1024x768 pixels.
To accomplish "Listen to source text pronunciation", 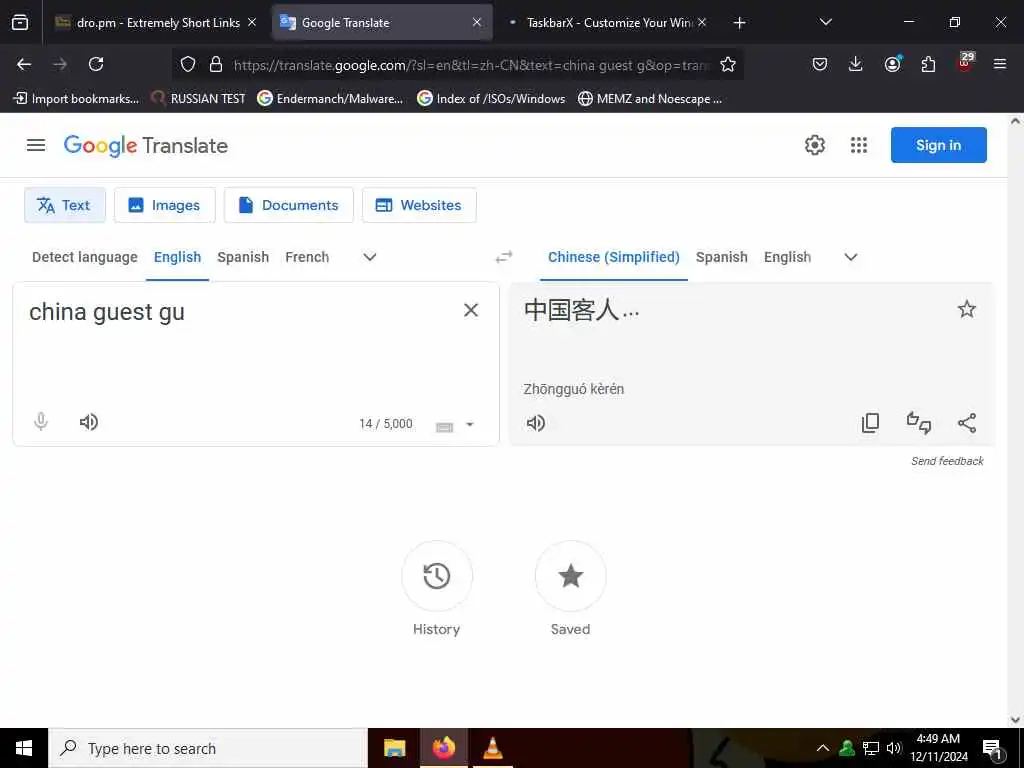I will pos(89,422).
